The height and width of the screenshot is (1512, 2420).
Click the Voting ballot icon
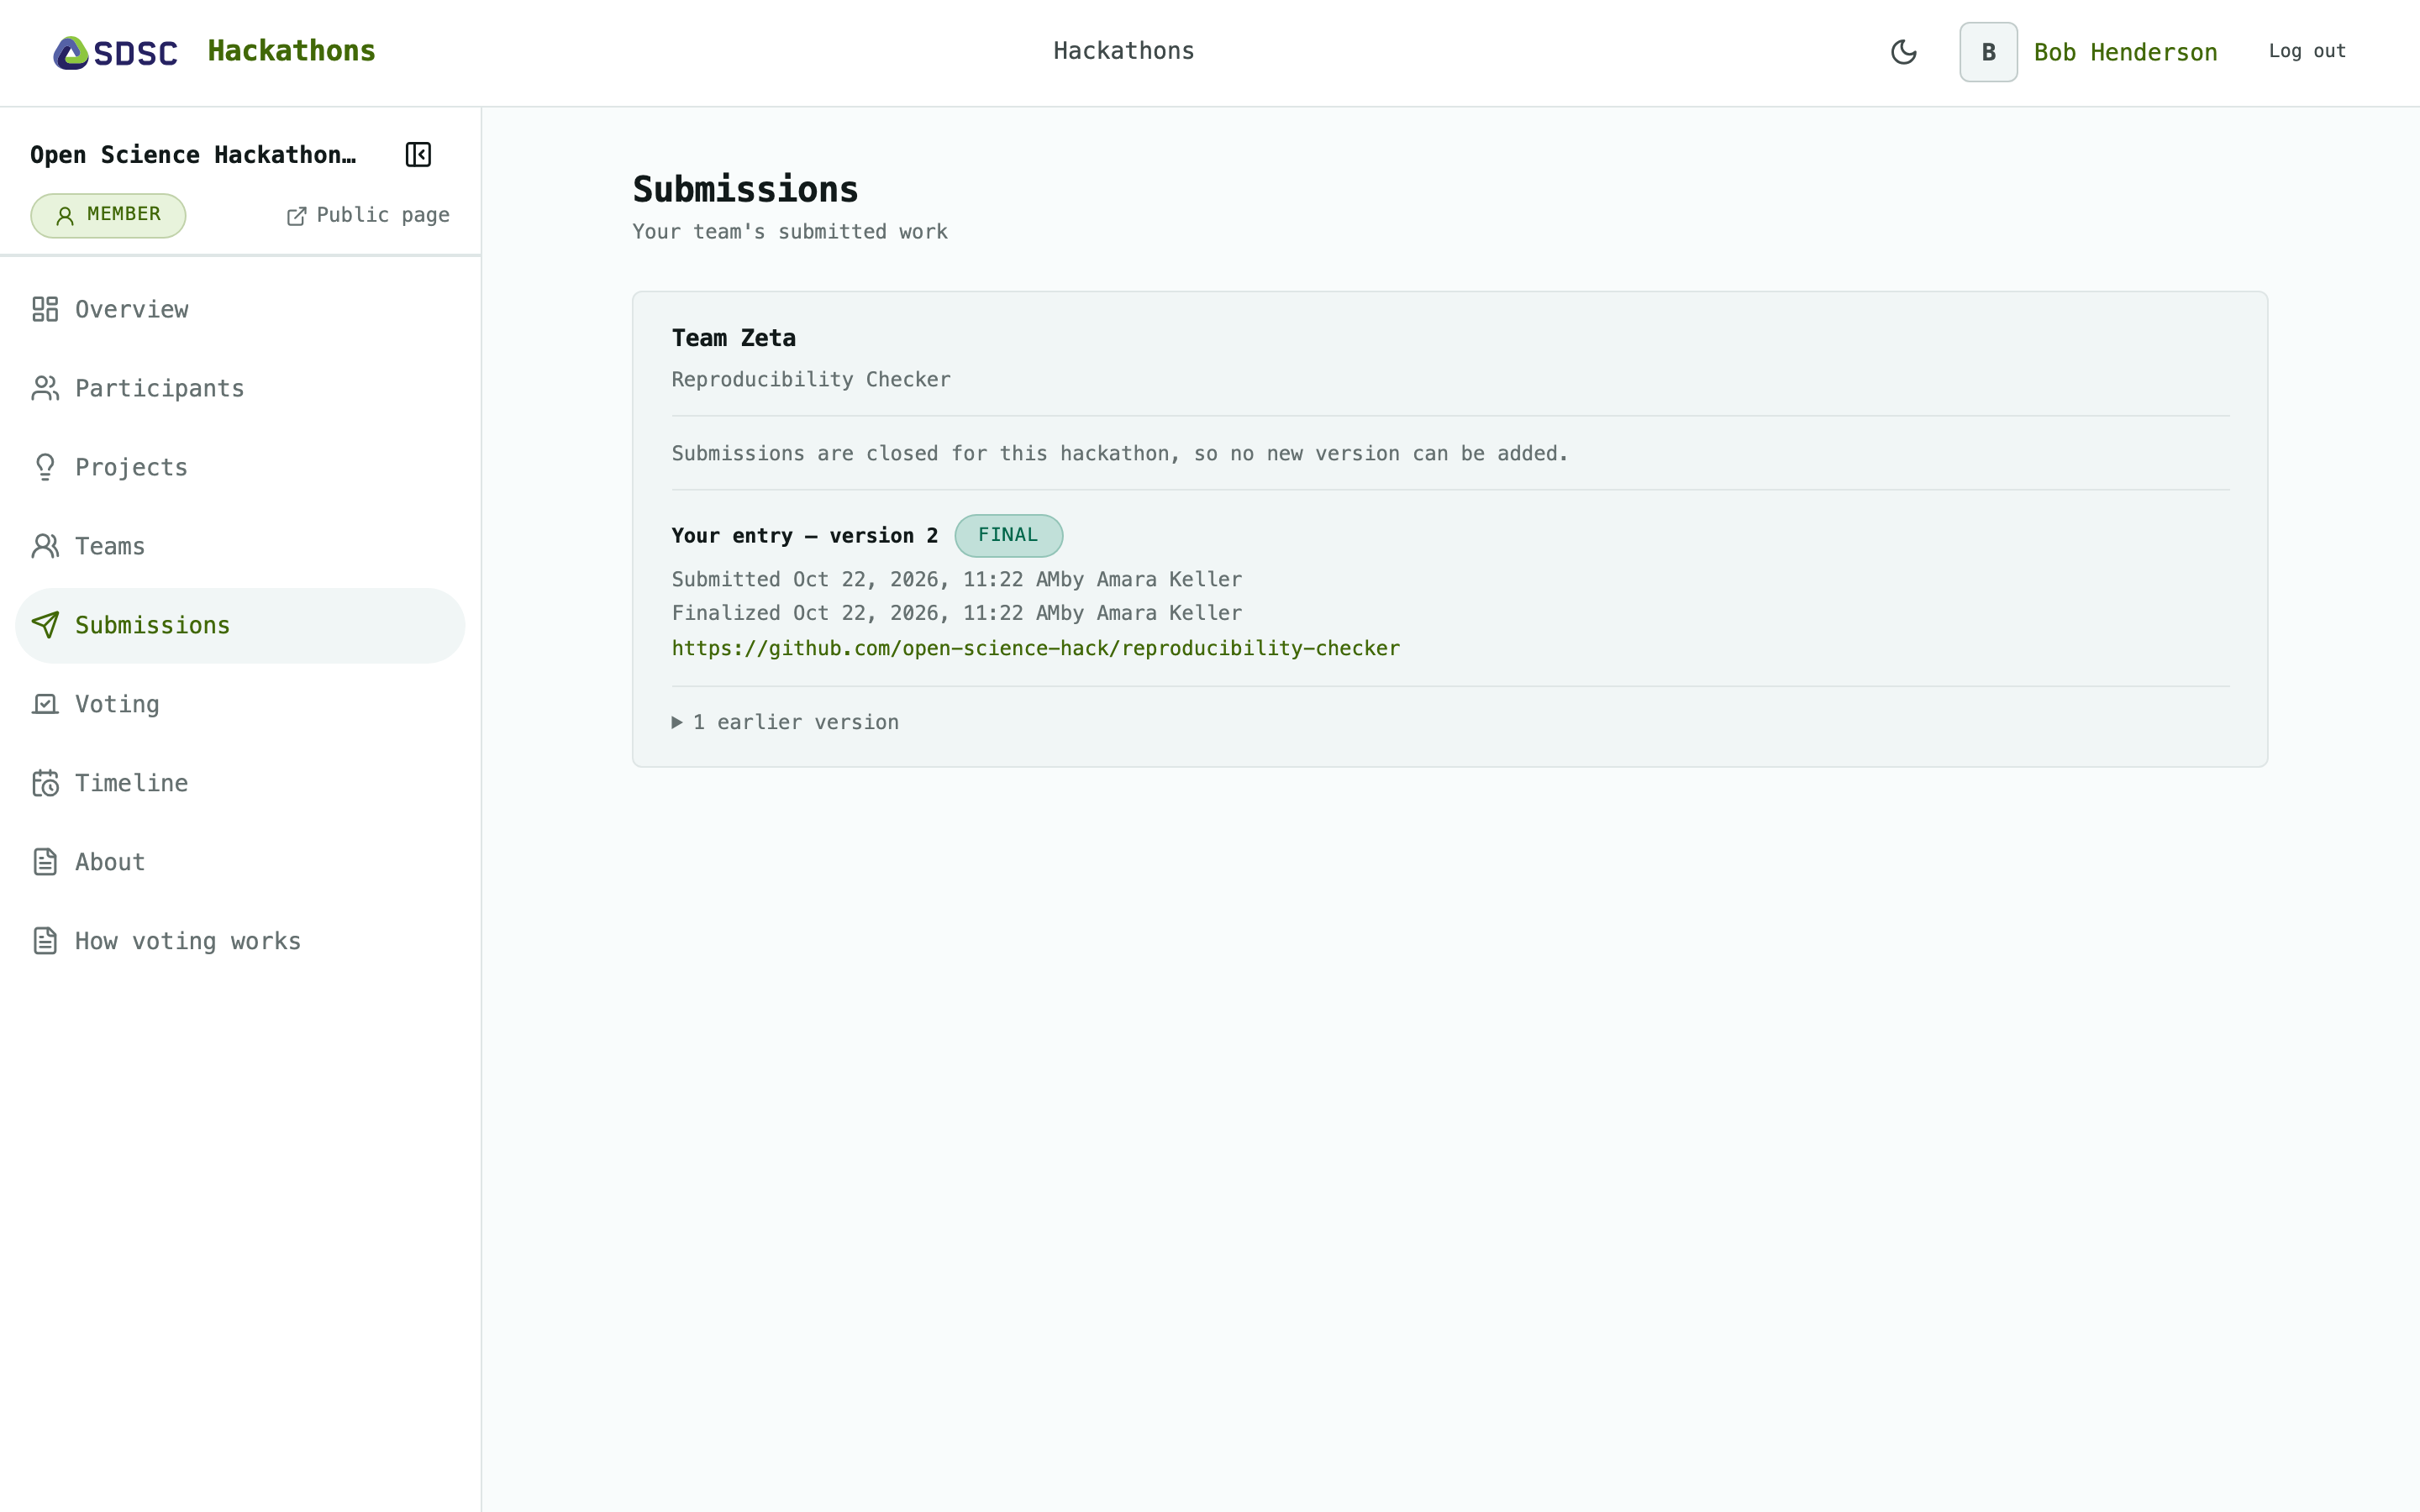[45, 704]
